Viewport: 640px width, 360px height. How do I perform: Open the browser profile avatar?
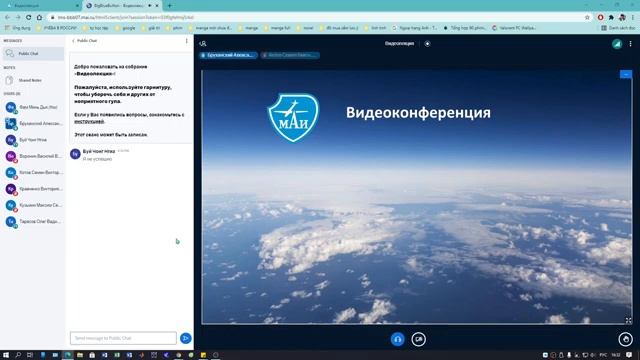click(x=622, y=18)
